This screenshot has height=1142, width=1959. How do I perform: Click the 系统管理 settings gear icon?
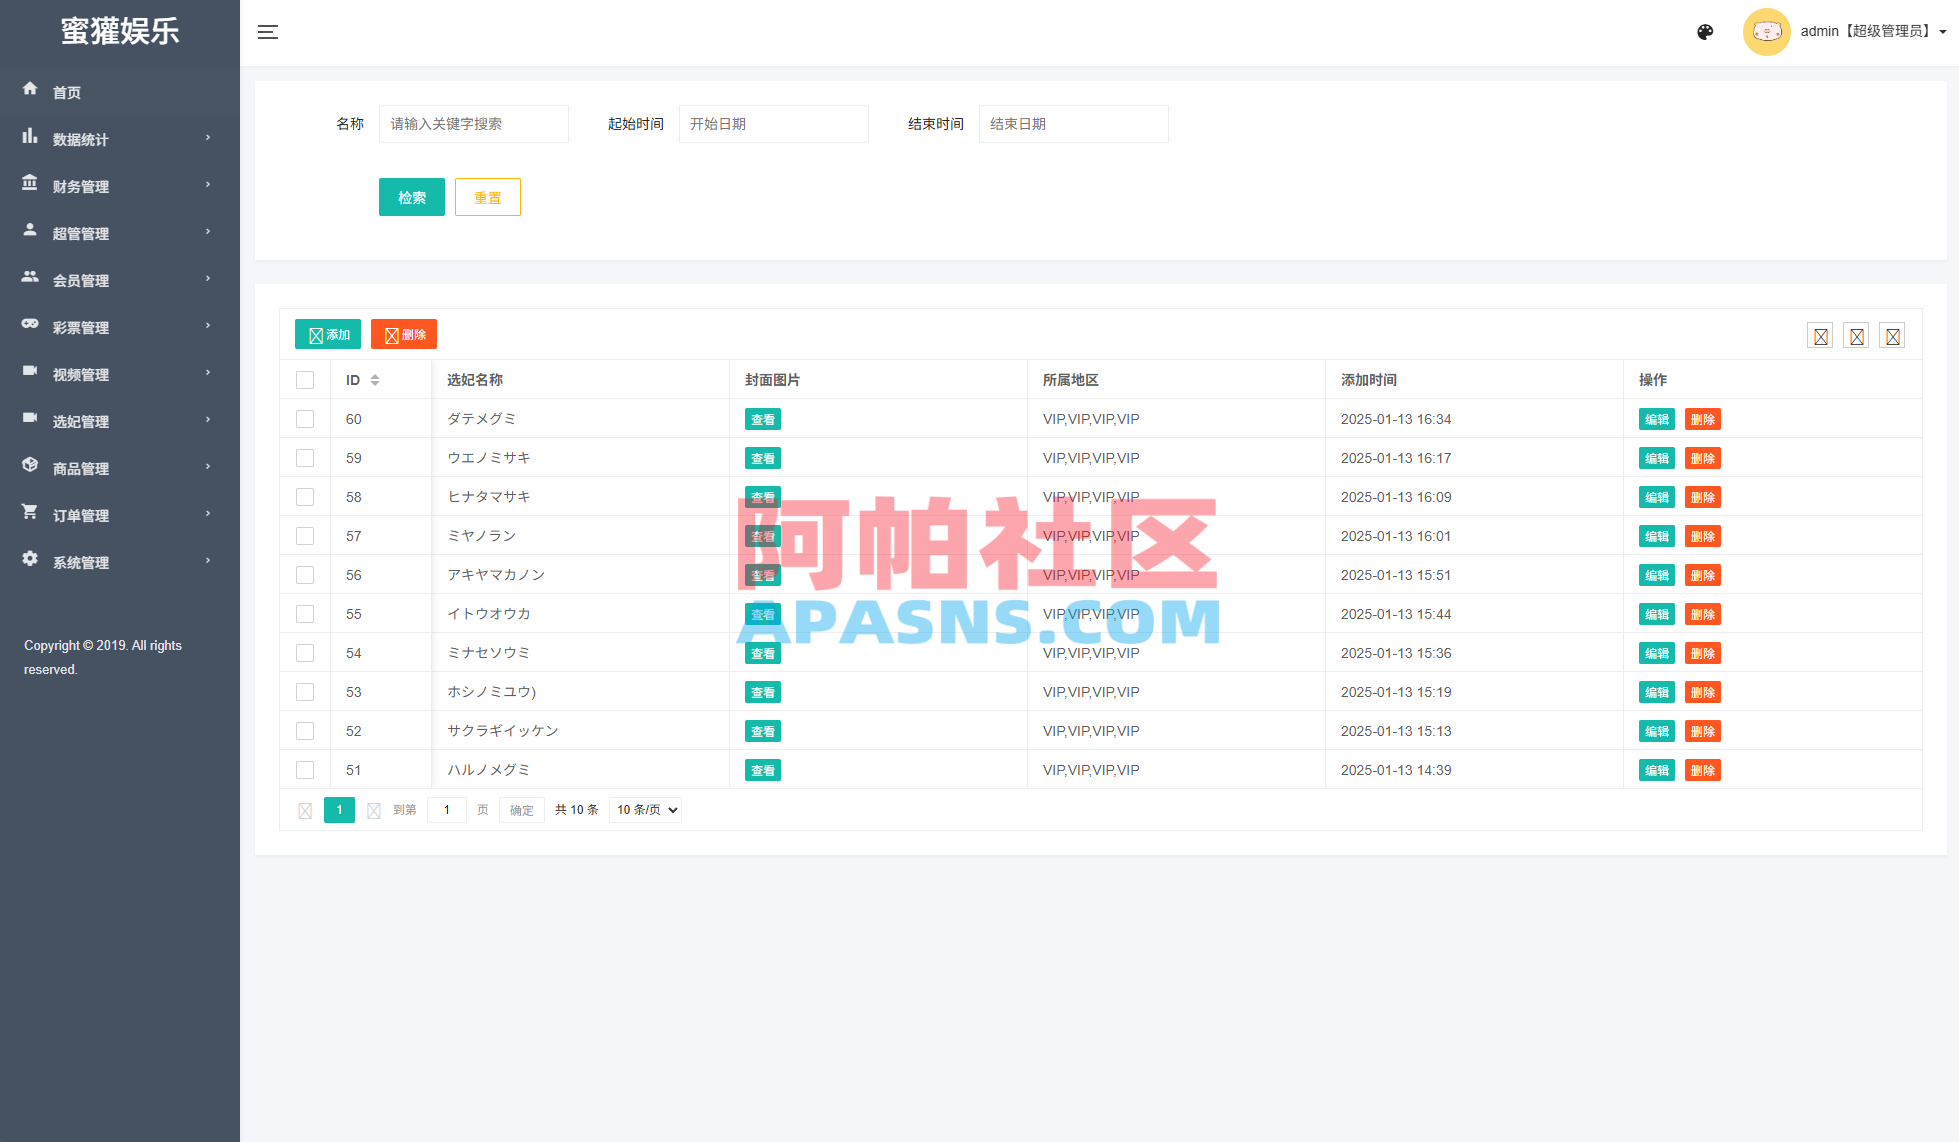point(30,561)
